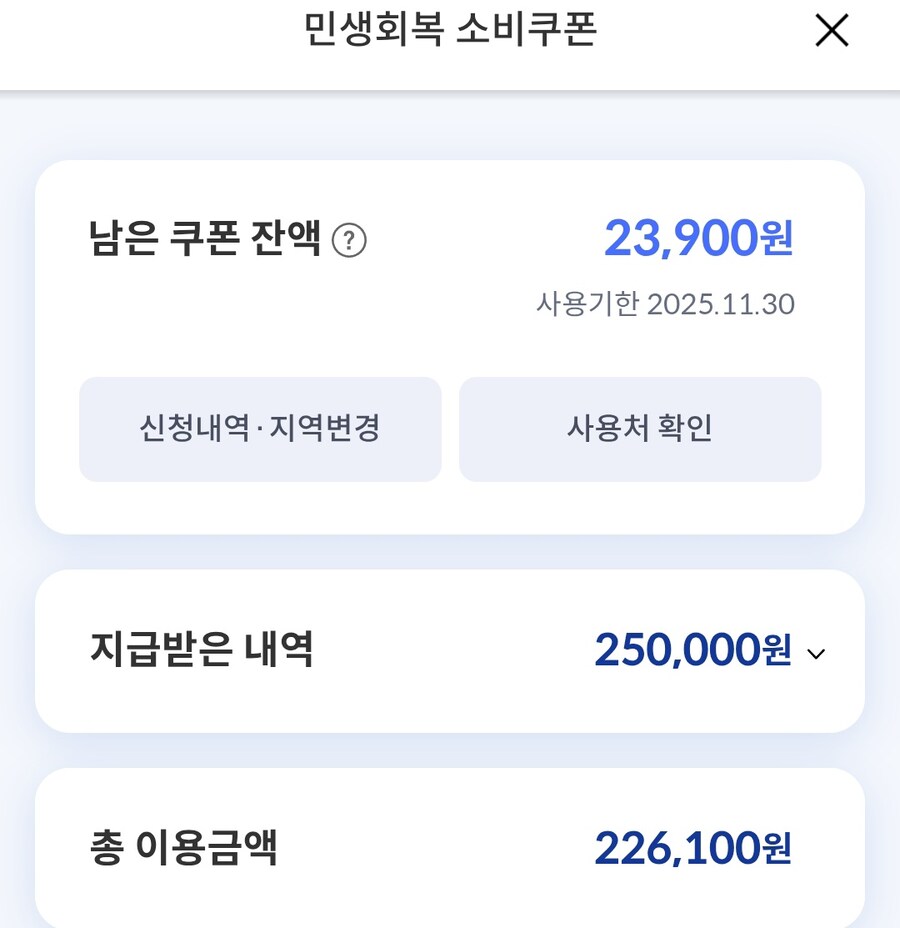Close the 민생회복 소비쿠폰 screen

click(831, 31)
